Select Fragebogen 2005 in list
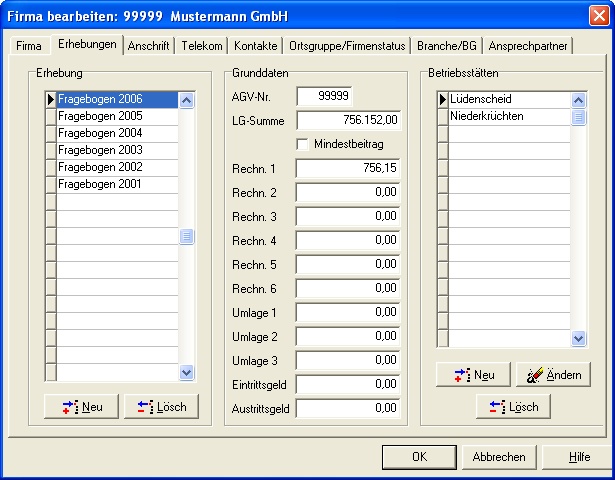 tap(117, 116)
